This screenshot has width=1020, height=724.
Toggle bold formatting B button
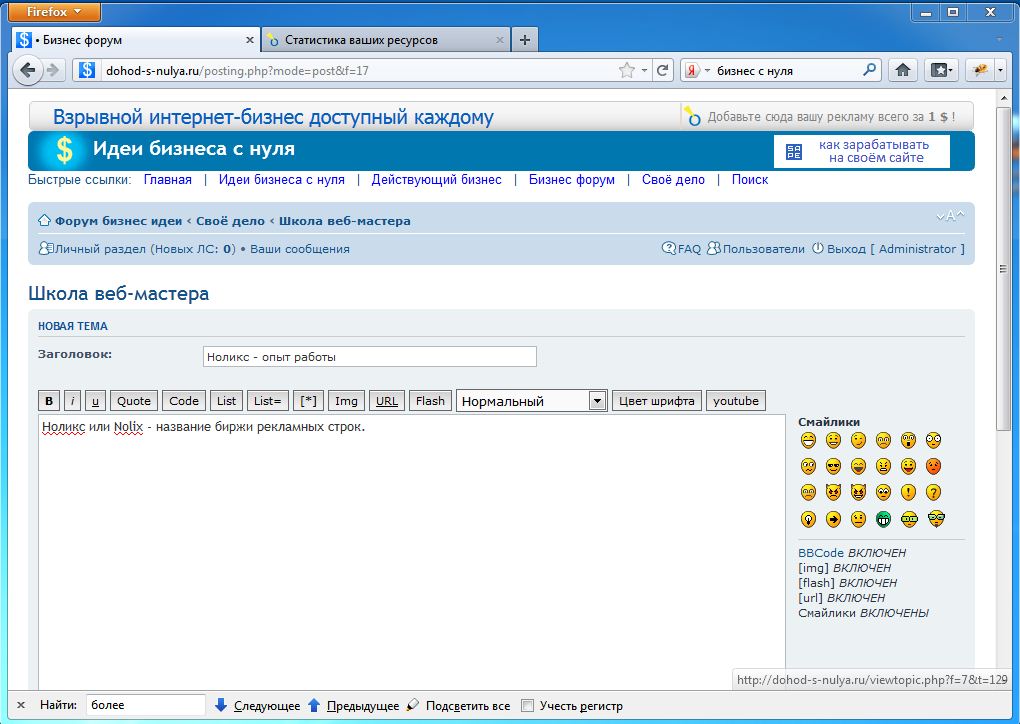pyautogui.click(x=49, y=401)
